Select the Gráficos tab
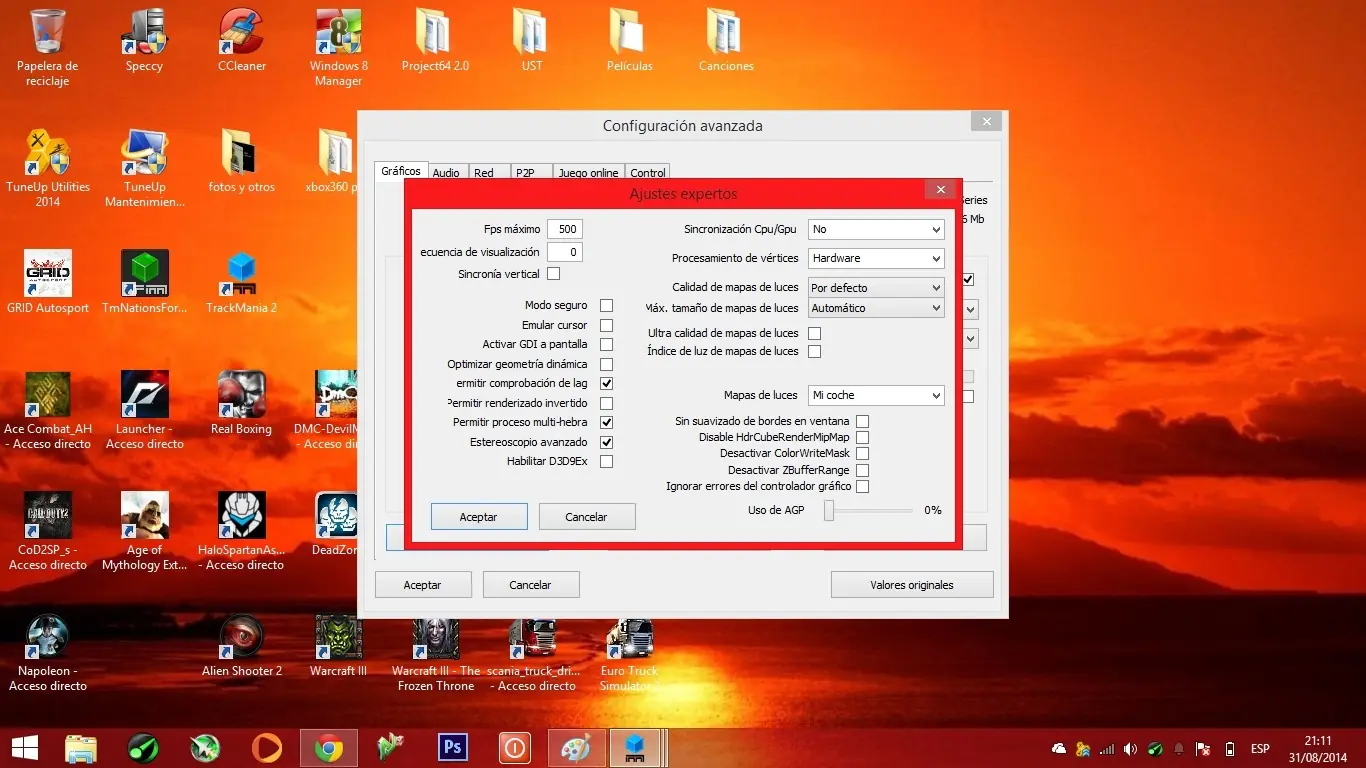The image size is (1366, 768). point(401,171)
